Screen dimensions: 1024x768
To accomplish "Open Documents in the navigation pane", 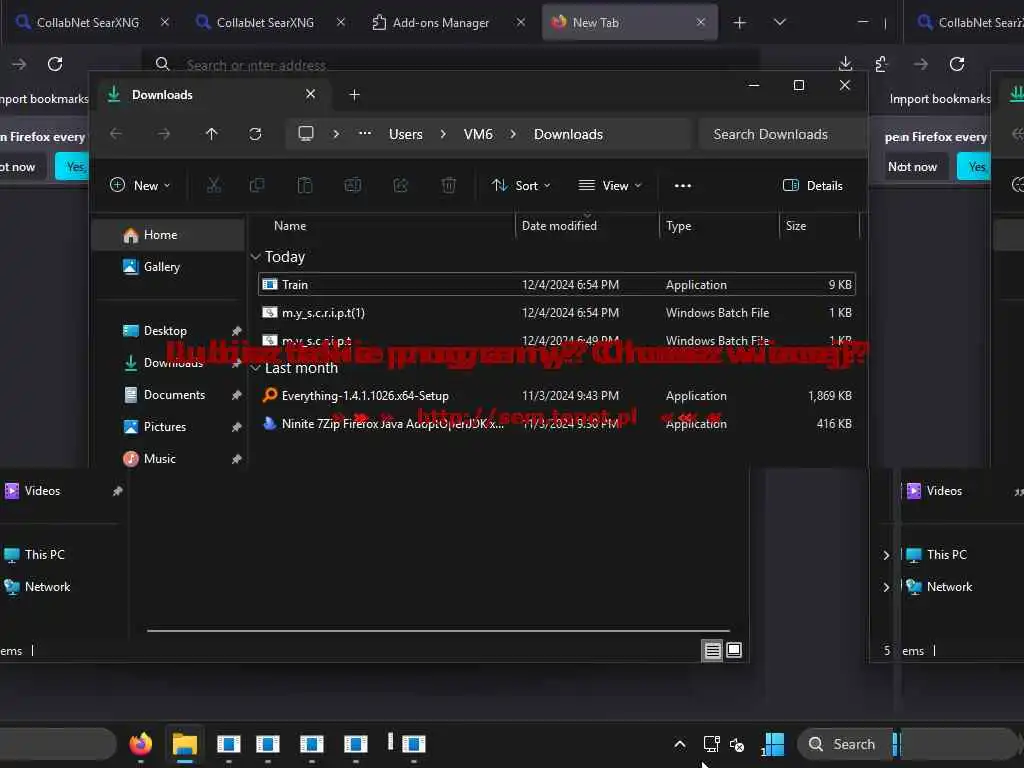I will tap(168, 394).
